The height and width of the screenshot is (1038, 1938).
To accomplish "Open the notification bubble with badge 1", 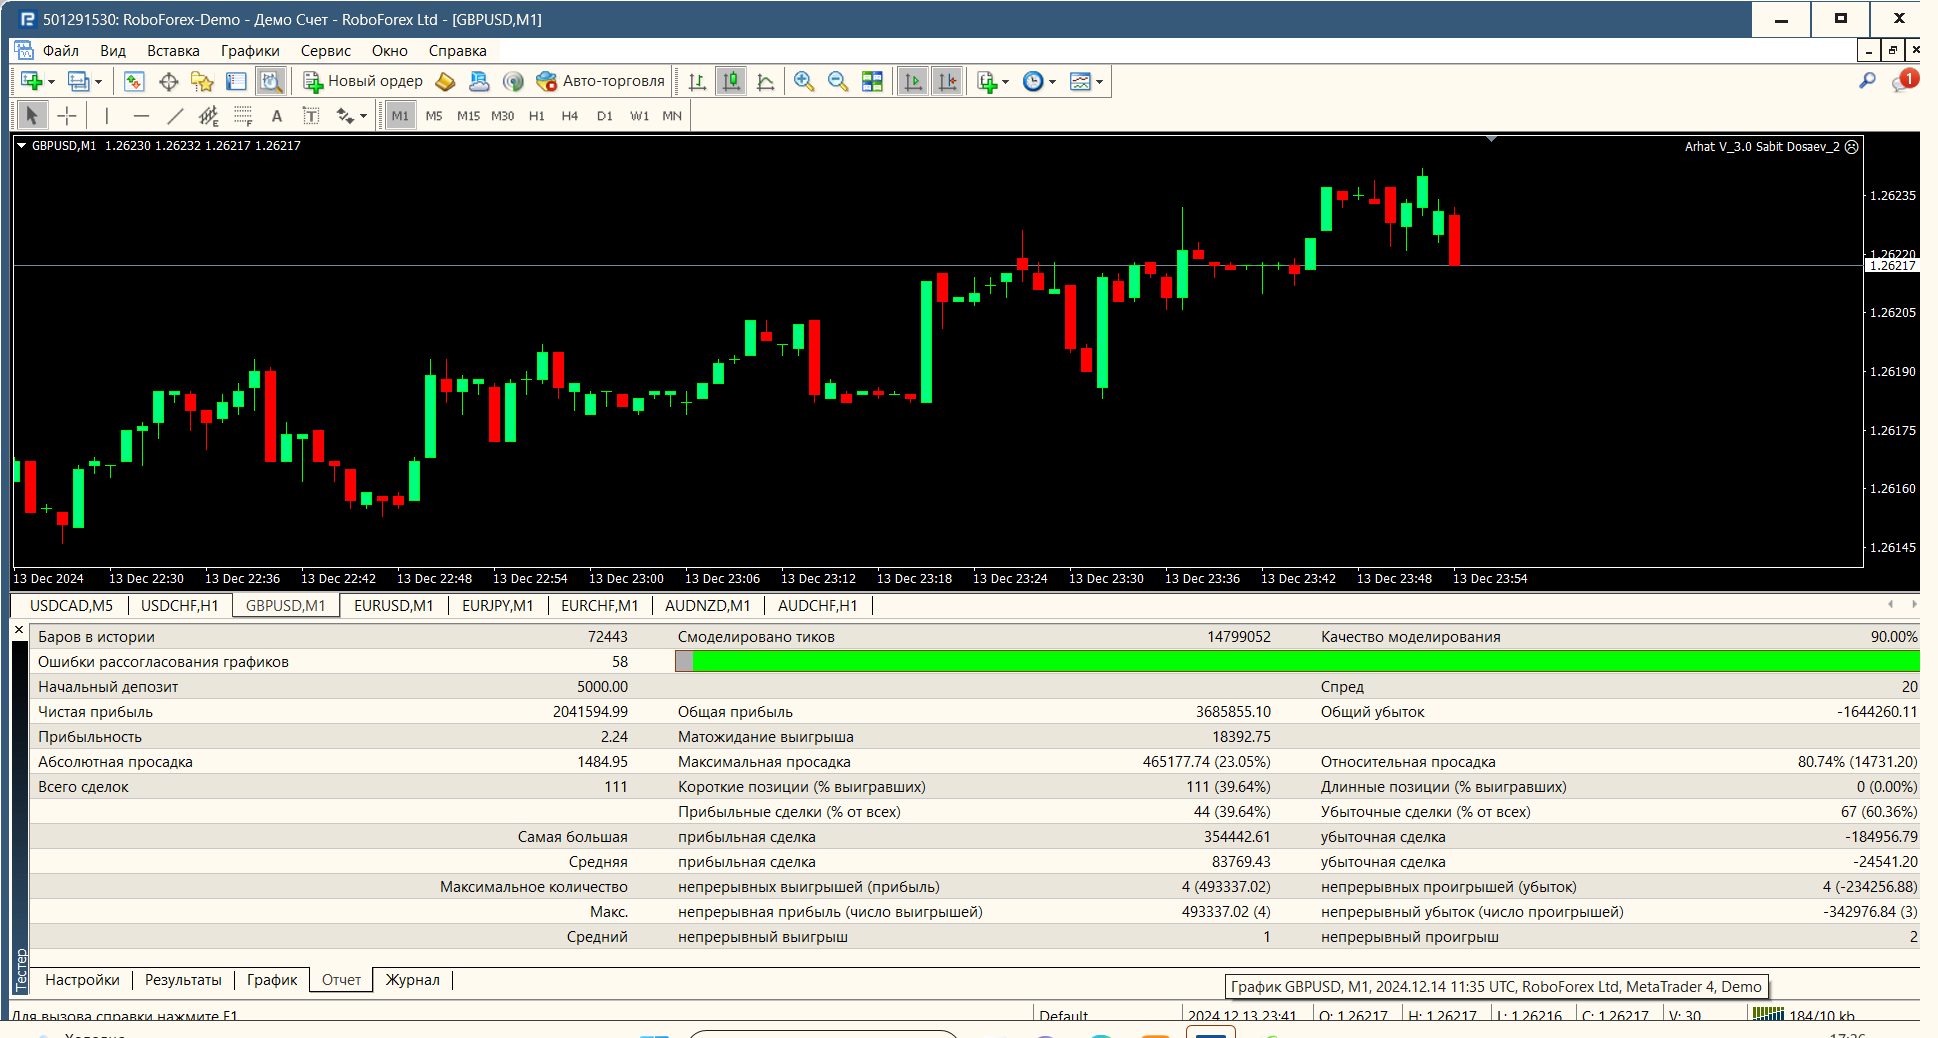I will click(x=1903, y=81).
